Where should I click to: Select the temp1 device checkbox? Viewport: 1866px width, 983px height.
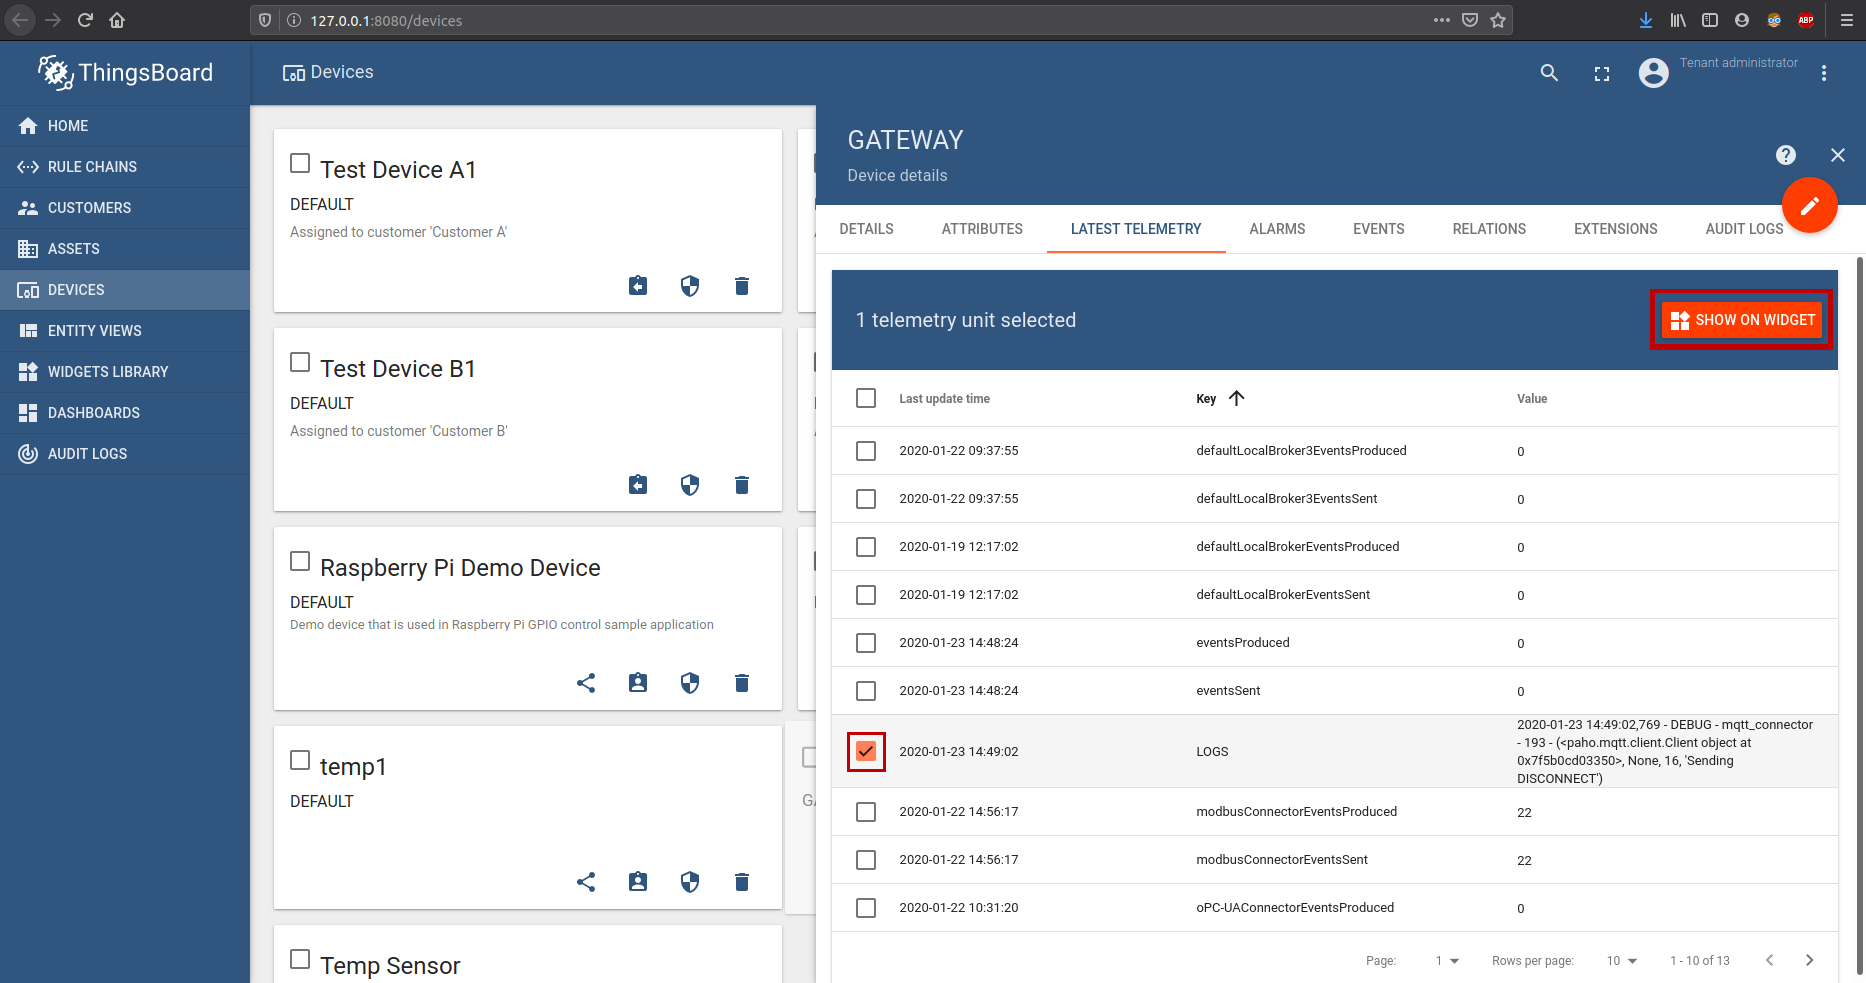click(300, 760)
